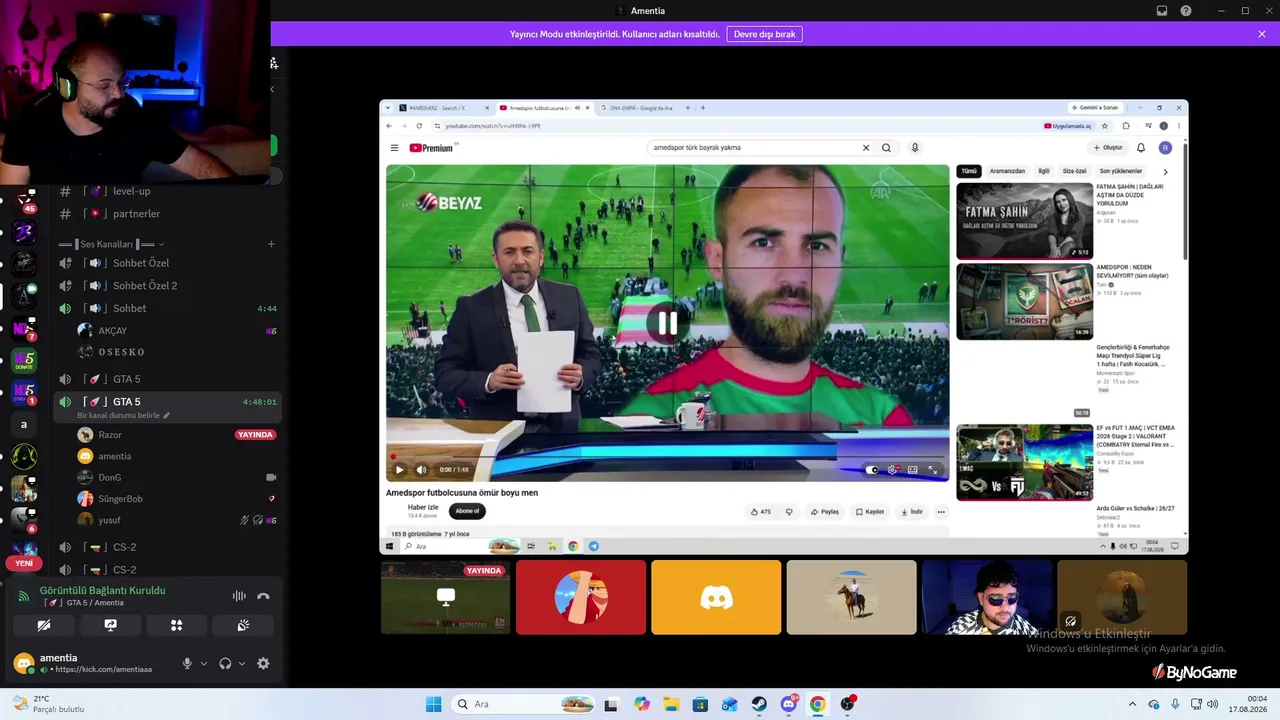Show more filter chips with right chevron

click(x=1165, y=172)
